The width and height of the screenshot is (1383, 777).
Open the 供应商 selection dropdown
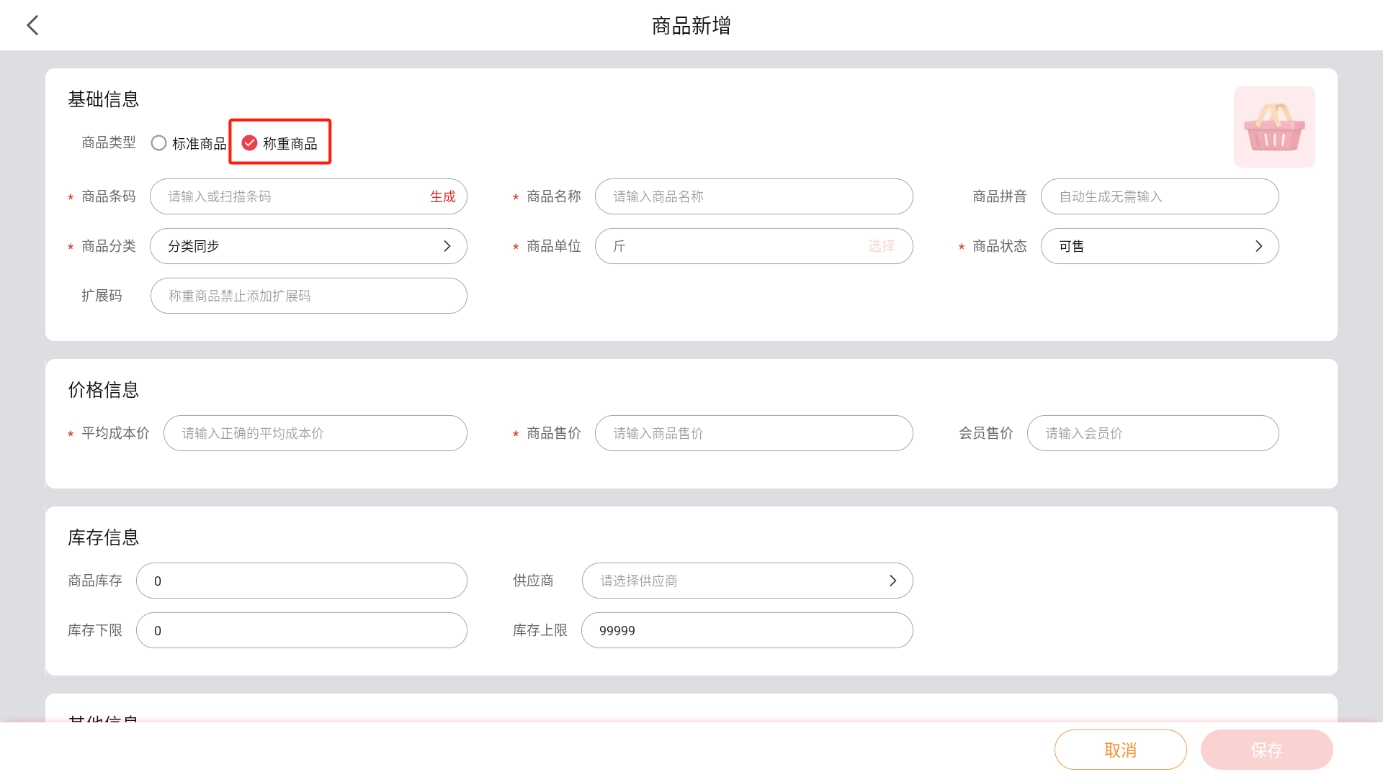[747, 581]
